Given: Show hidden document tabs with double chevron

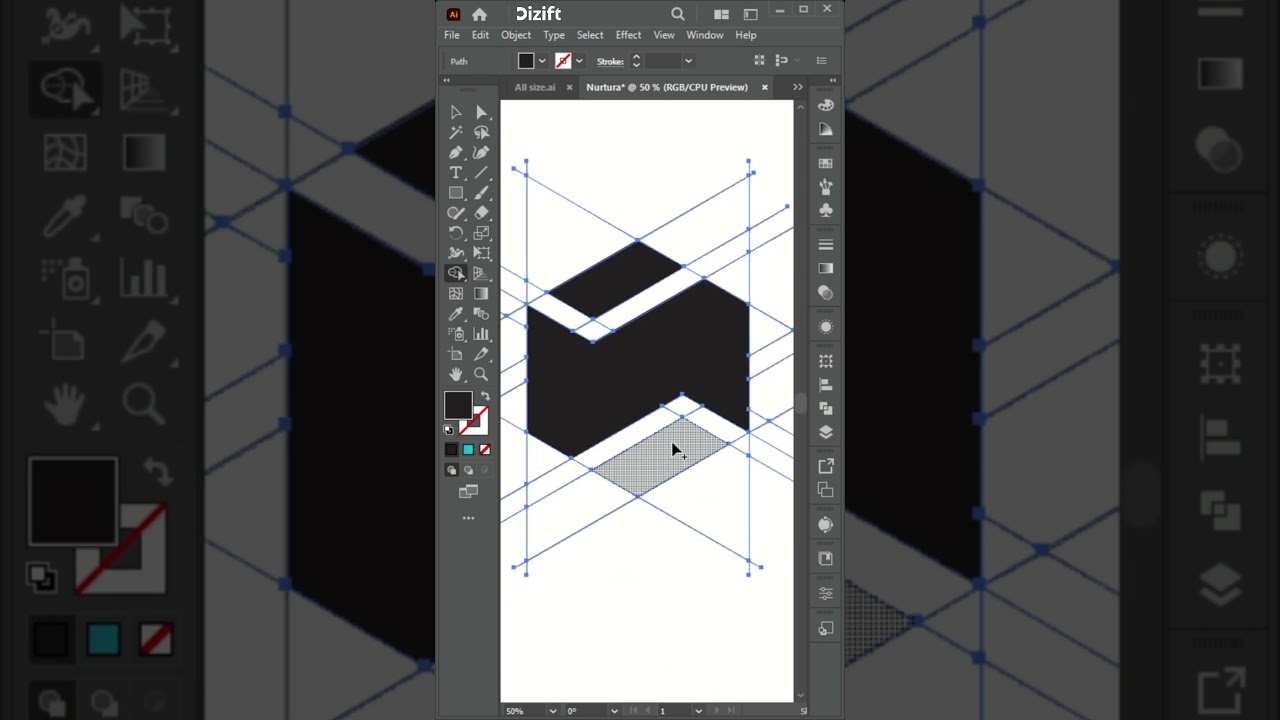Looking at the screenshot, I should coord(798,87).
